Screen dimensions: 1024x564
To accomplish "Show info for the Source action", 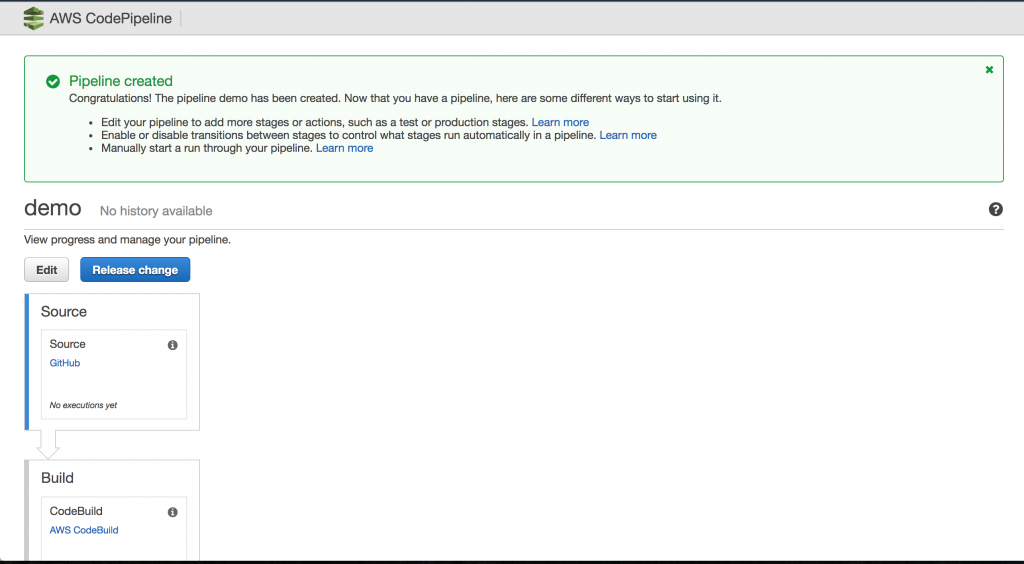I will click(x=172, y=345).
